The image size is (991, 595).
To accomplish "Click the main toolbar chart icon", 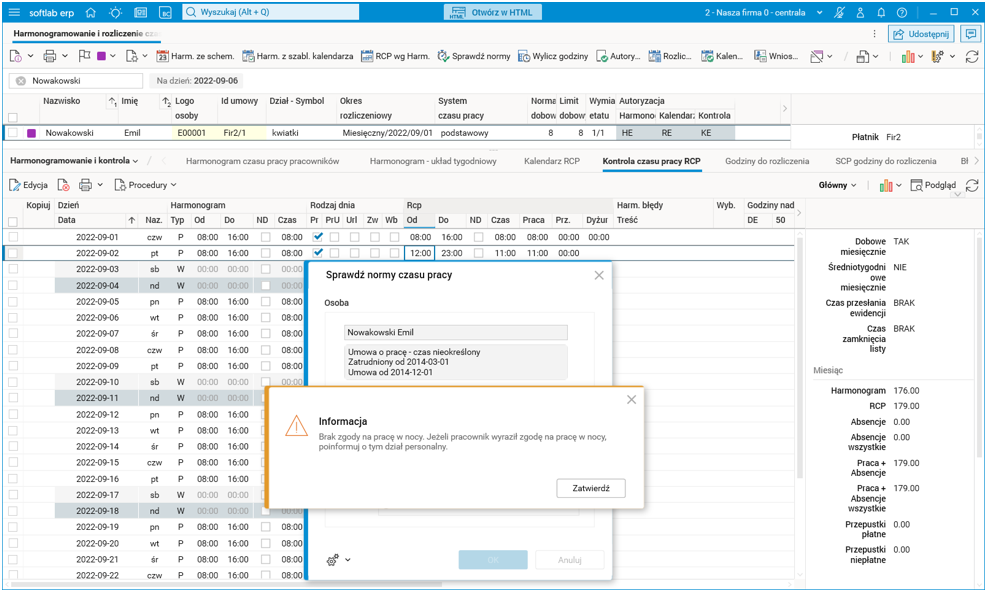I will (x=908, y=57).
